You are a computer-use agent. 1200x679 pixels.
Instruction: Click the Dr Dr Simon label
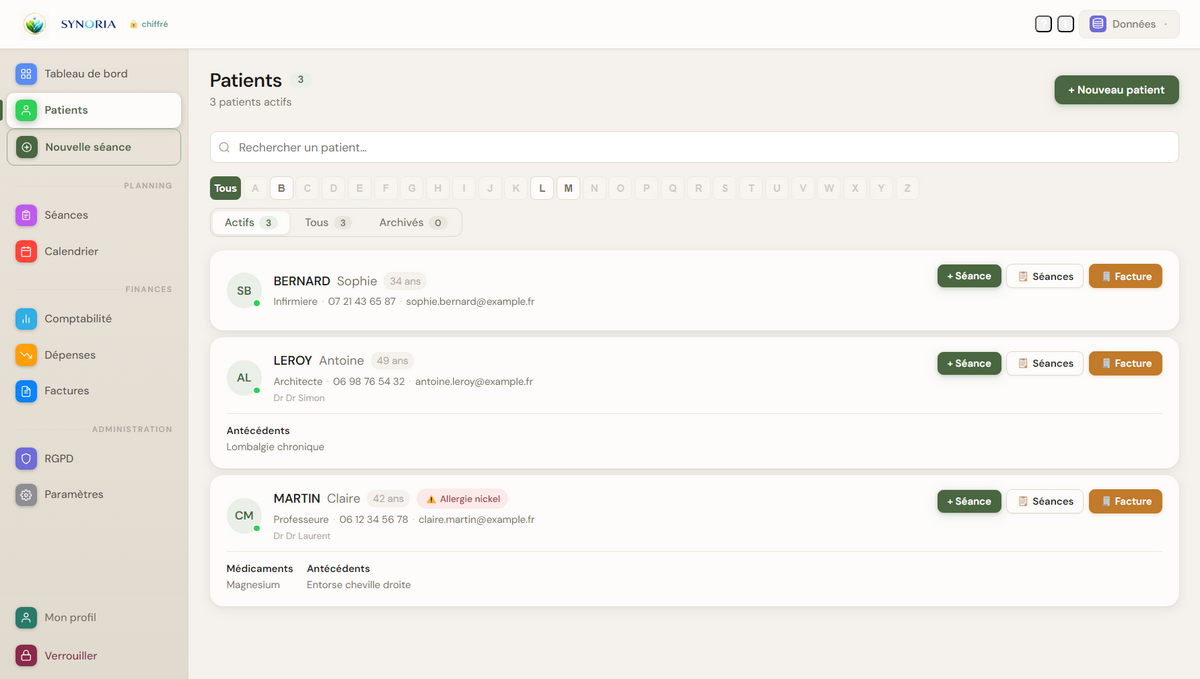[299, 398]
